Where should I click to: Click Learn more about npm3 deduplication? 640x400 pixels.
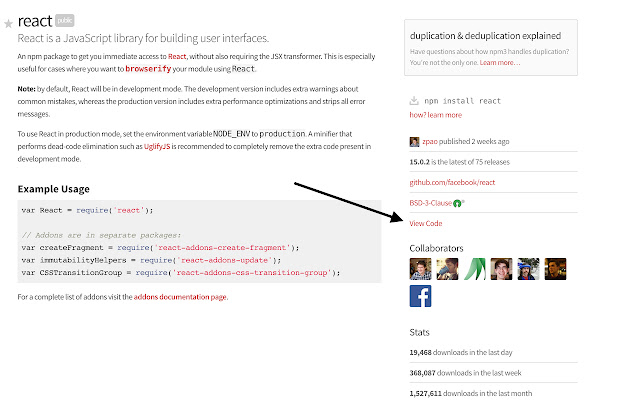click(x=500, y=62)
